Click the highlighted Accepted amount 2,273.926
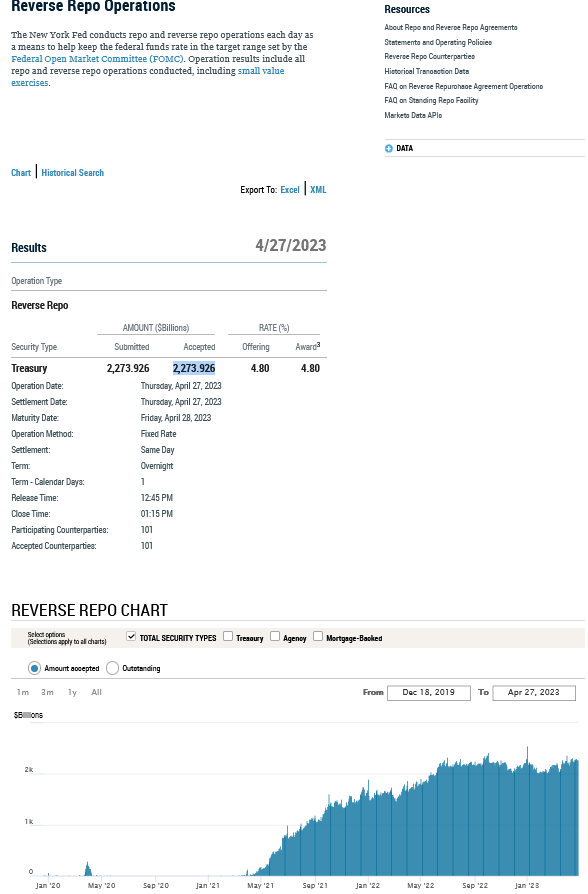The height and width of the screenshot is (894, 588). 194,368
